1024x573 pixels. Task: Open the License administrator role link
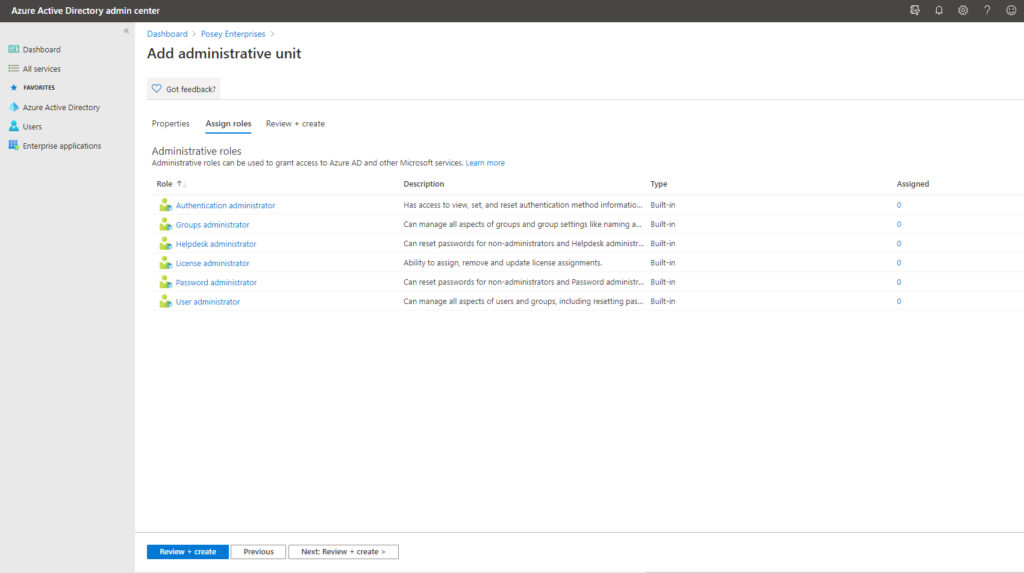pyautogui.click(x=212, y=263)
